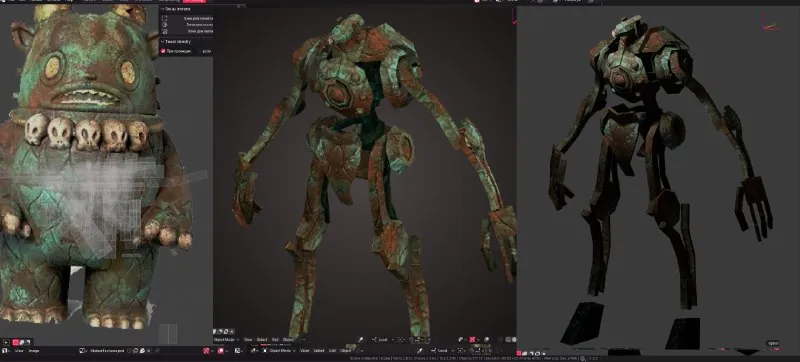Viewport: 800px width, 362px height.
Task: Open Object Mode dropdown in middle viewport header
Action: (227, 340)
